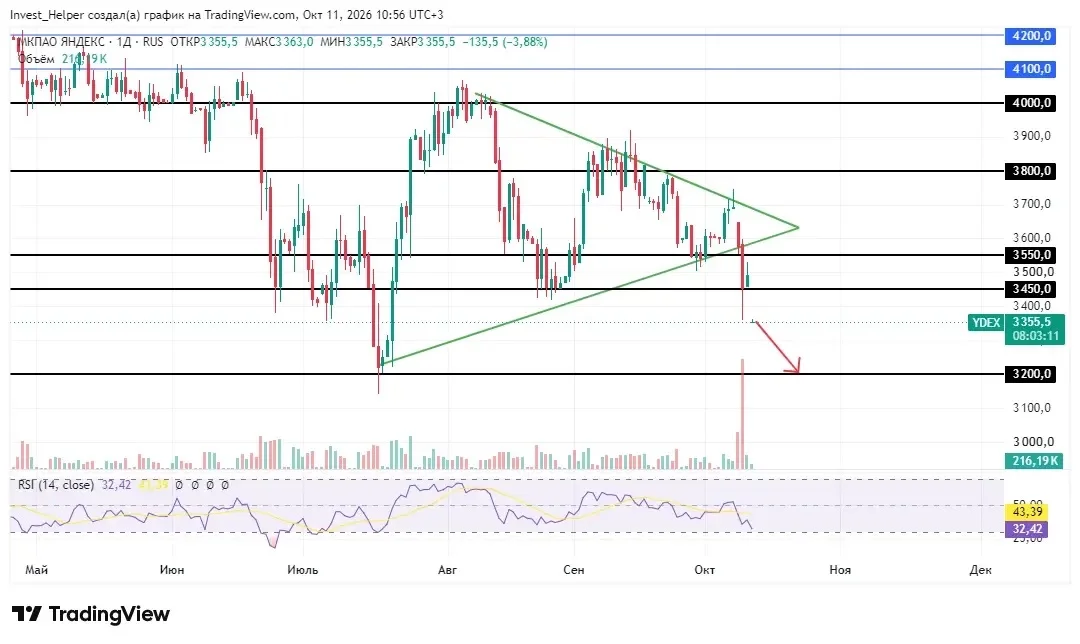1080x644 pixels.
Task: Click the Ноя label on time axis
Action: click(840, 570)
